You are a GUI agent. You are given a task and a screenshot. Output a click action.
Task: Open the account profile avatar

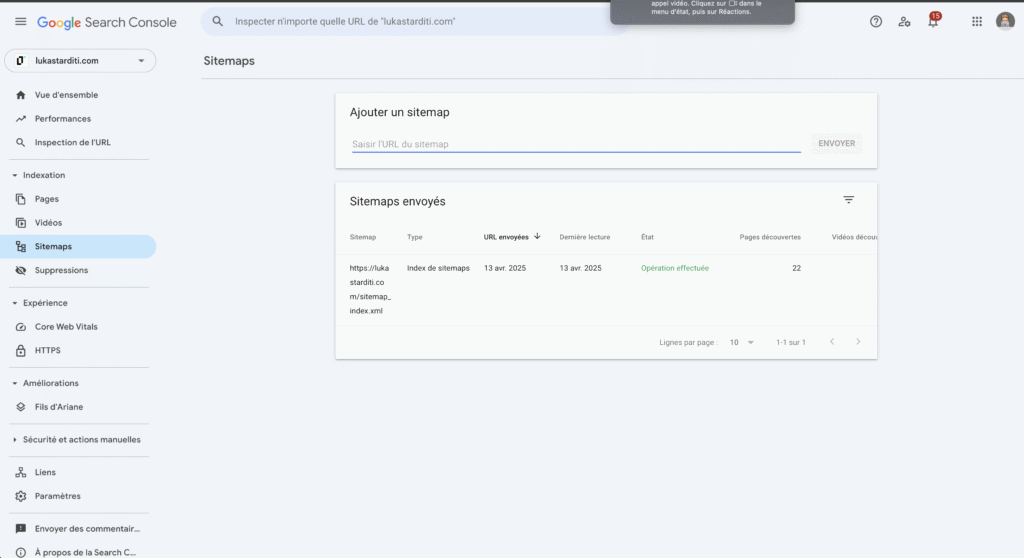point(1005,22)
